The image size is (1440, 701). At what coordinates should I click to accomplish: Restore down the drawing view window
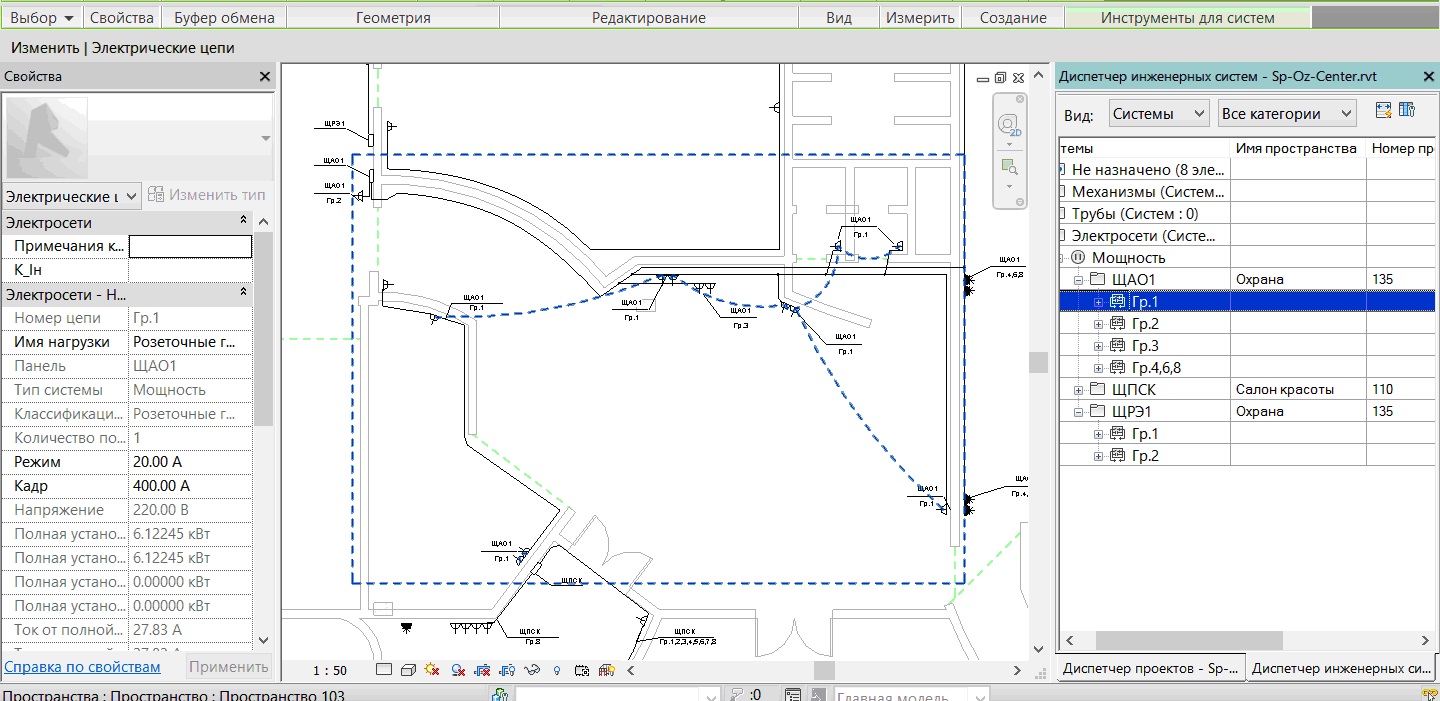pos(1001,77)
